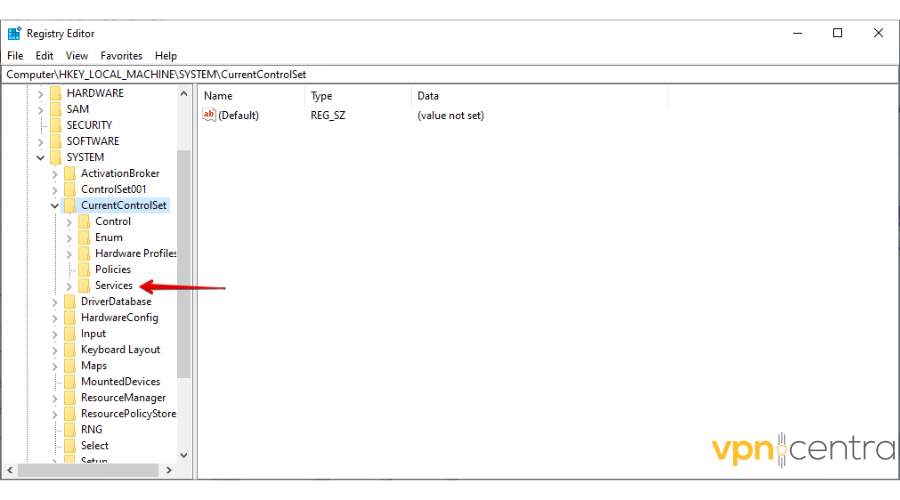Viewport: 900px width, 500px height.
Task: Click the tree scroll down arrow
Action: pos(184,455)
